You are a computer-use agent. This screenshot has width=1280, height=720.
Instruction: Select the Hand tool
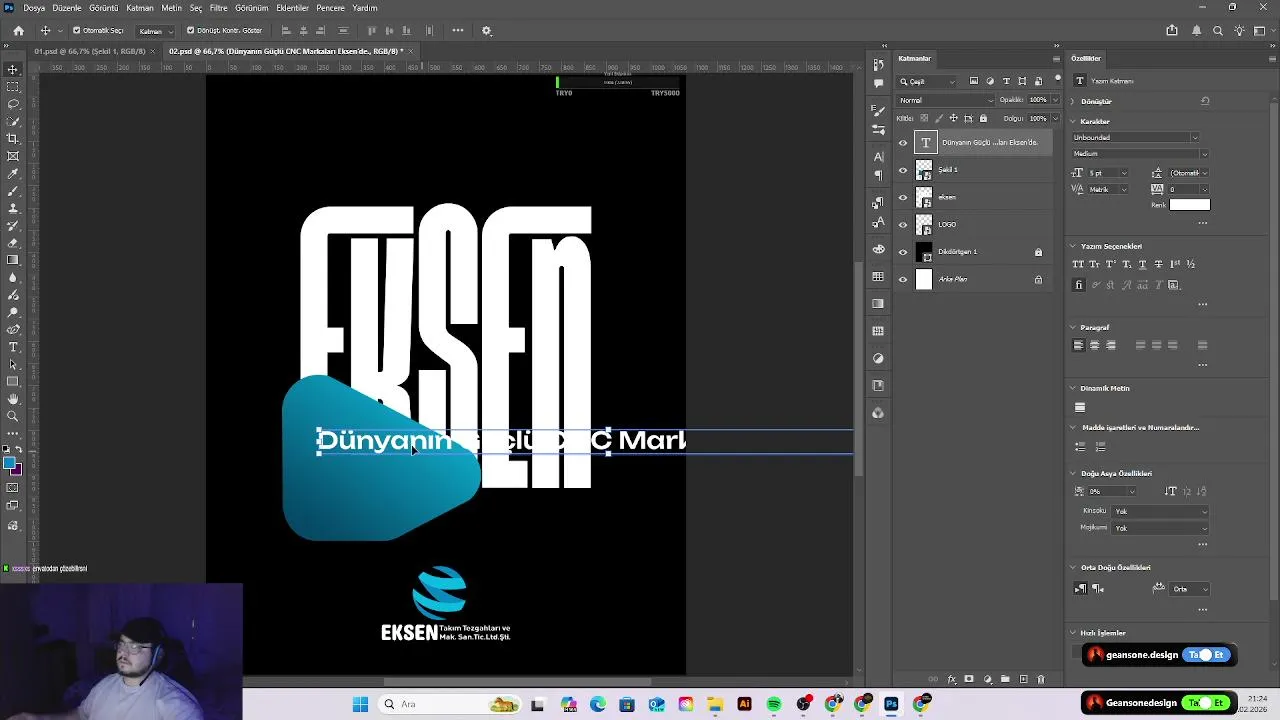tap(13, 399)
